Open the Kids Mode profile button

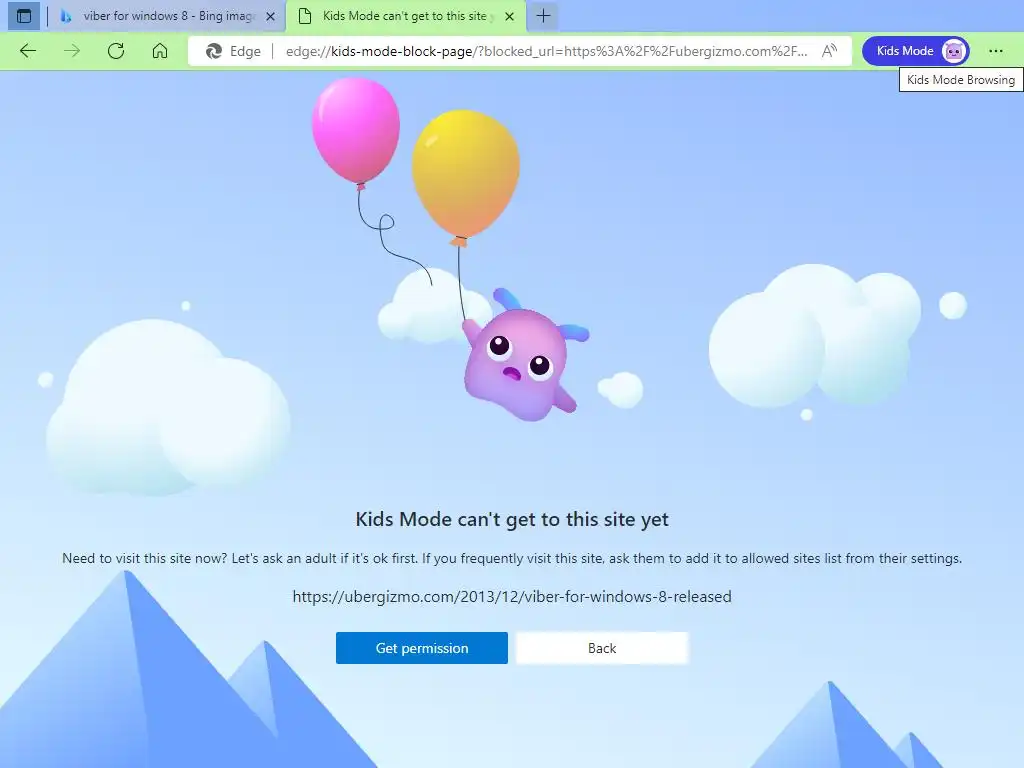pyautogui.click(x=916, y=51)
